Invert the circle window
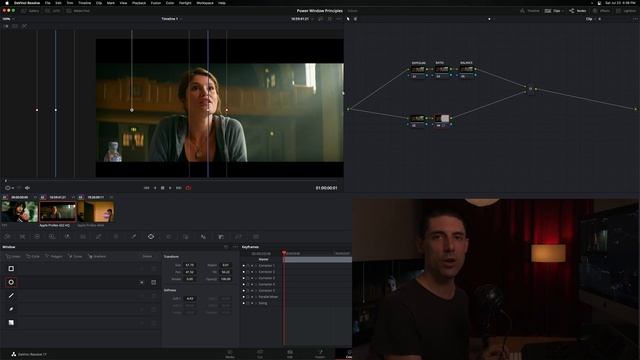The width and height of the screenshot is (640, 360). tap(142, 282)
